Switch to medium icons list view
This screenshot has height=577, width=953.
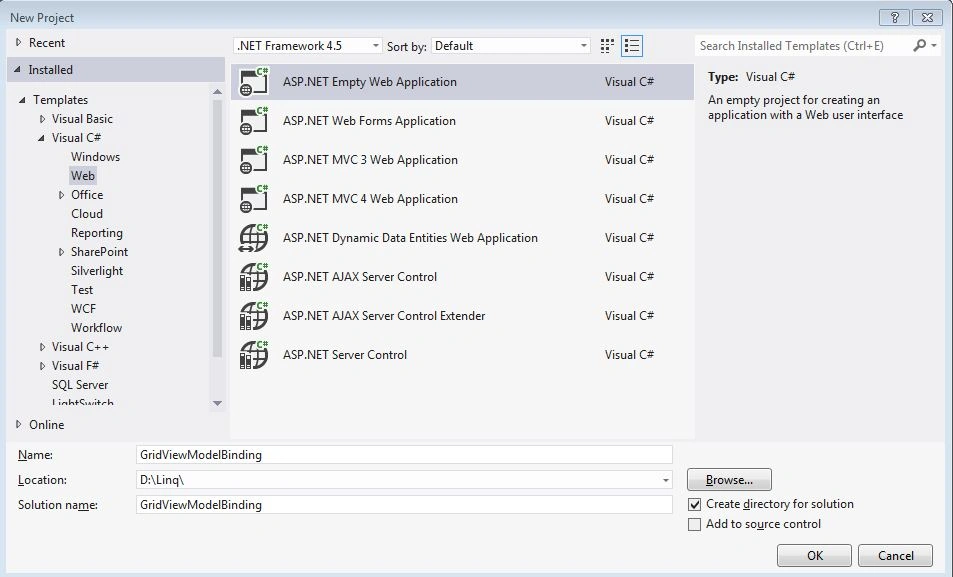[x=632, y=46]
